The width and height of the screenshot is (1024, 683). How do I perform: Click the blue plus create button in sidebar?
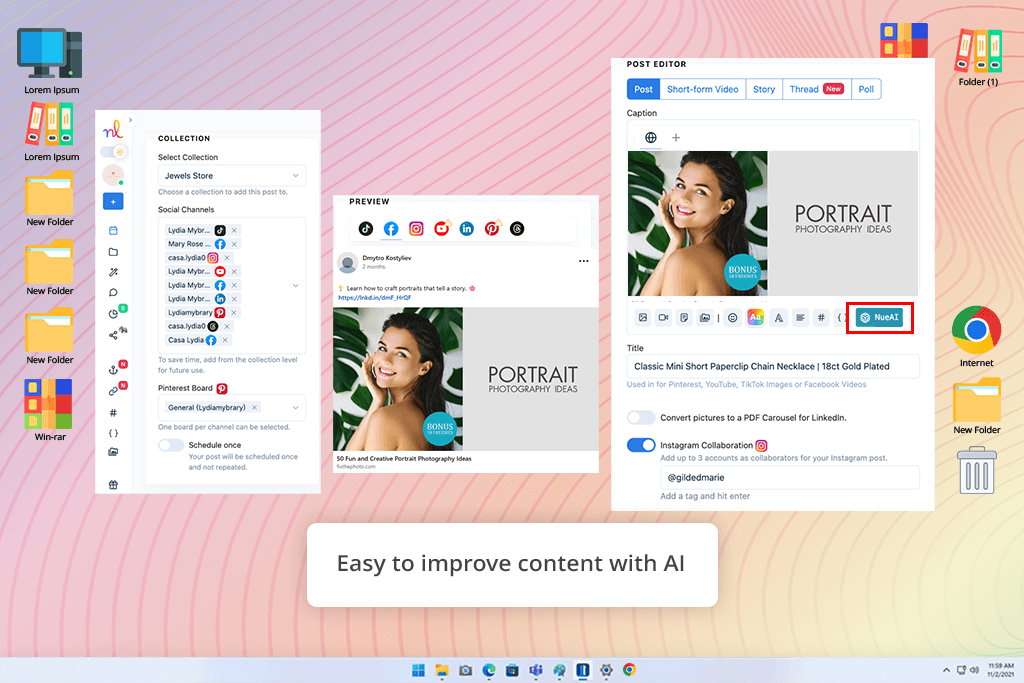coord(113,202)
